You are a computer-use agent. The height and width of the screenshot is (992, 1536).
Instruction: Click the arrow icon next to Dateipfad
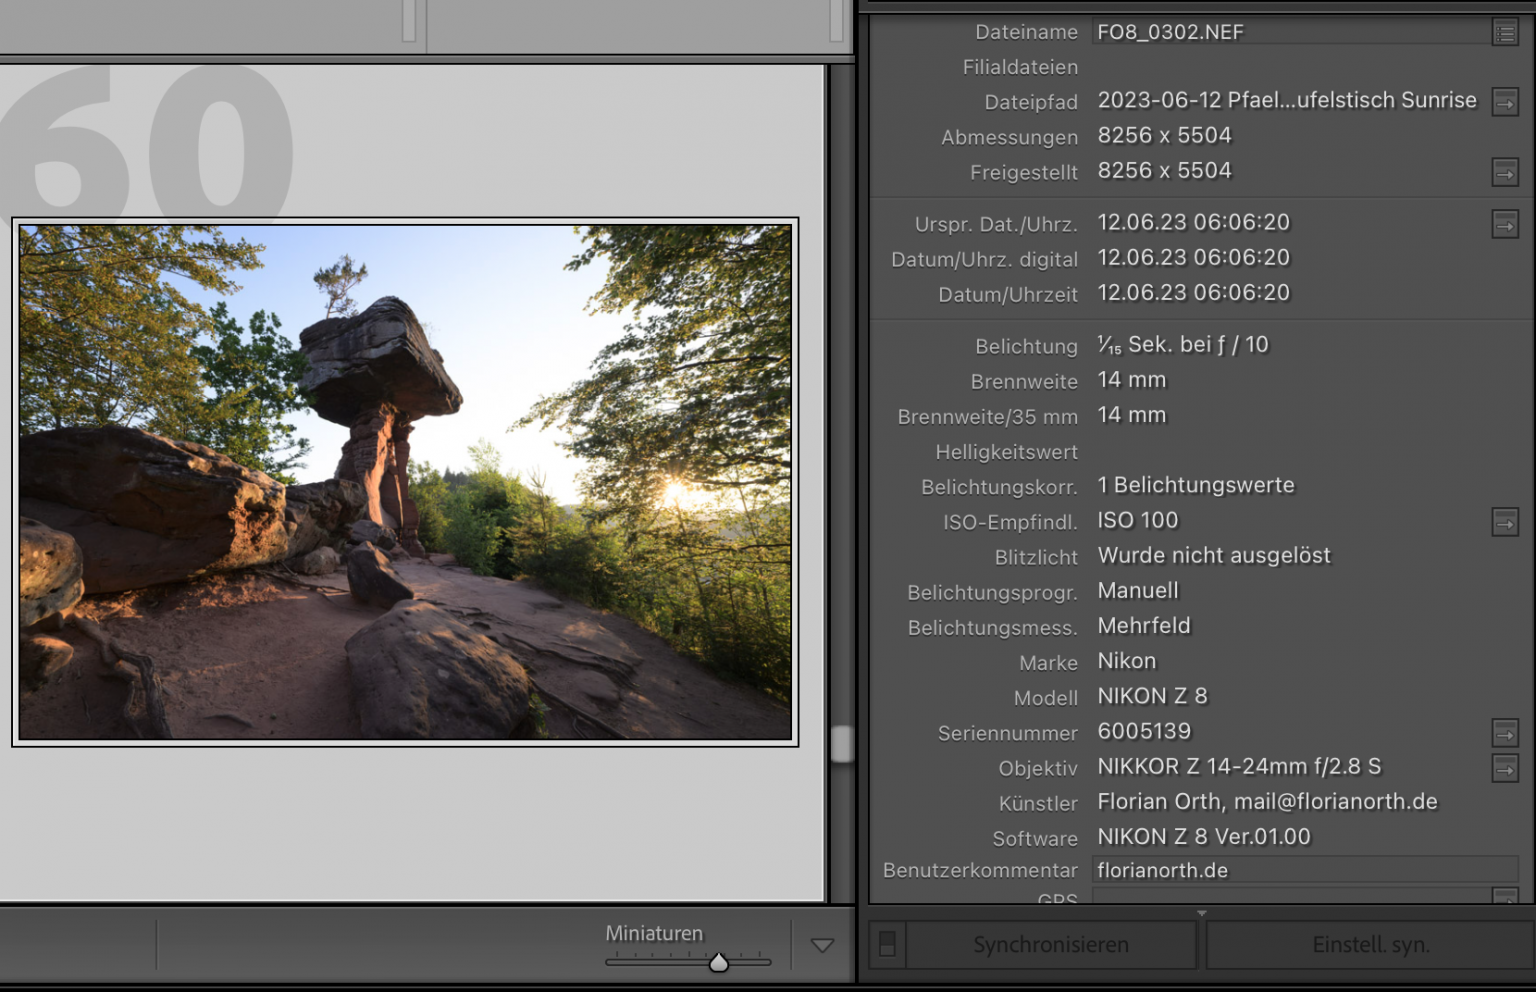click(x=1505, y=102)
